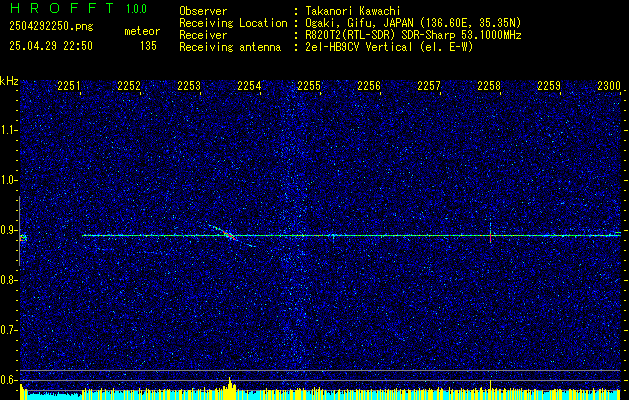Click the 0.9 kHz axis label
This screenshot has width=629, height=400.
(9, 230)
